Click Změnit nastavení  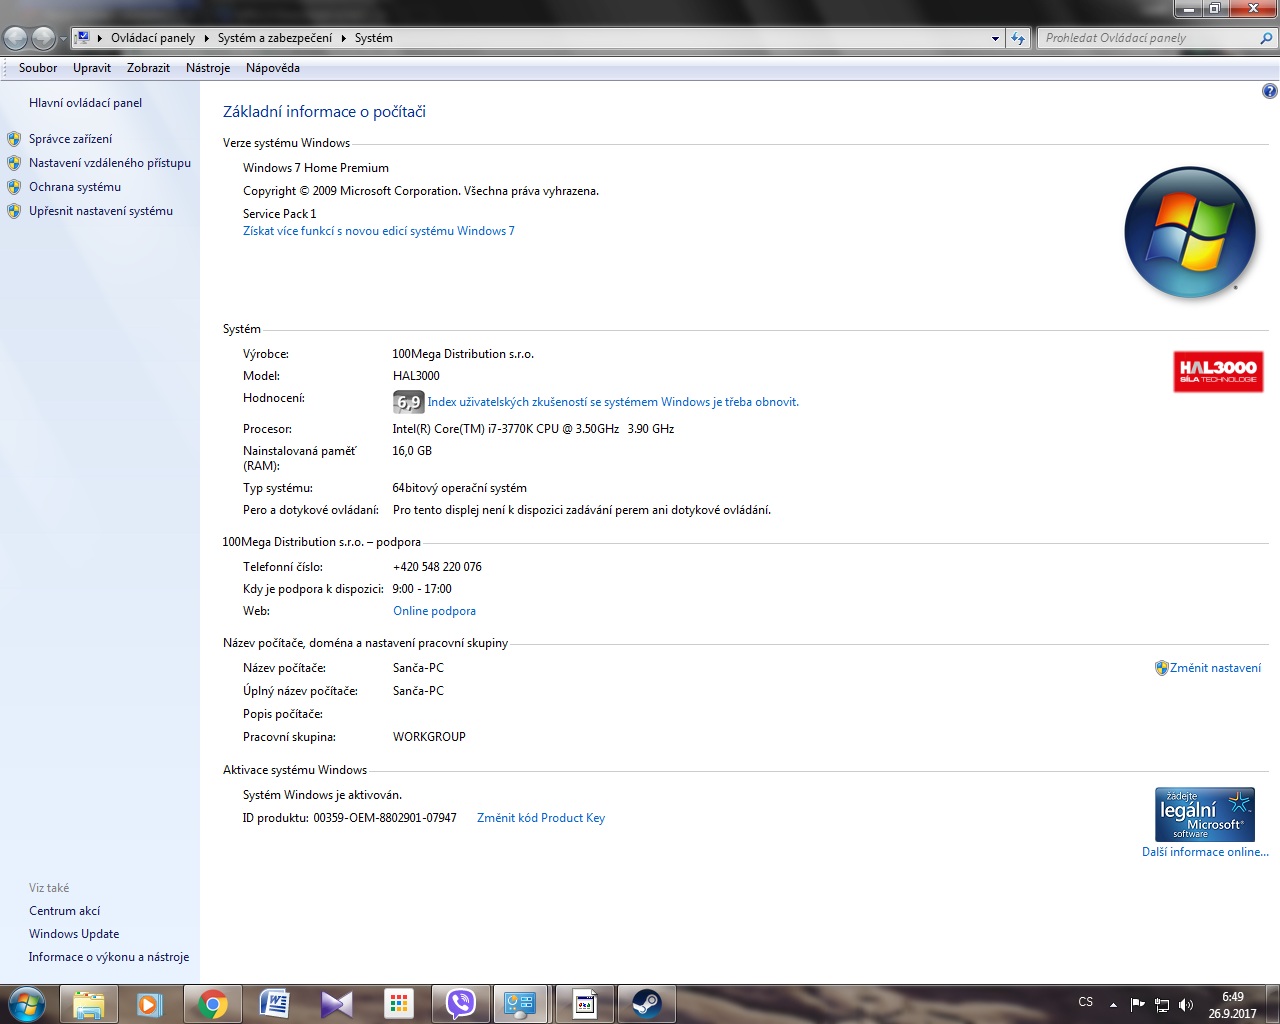(1215, 668)
